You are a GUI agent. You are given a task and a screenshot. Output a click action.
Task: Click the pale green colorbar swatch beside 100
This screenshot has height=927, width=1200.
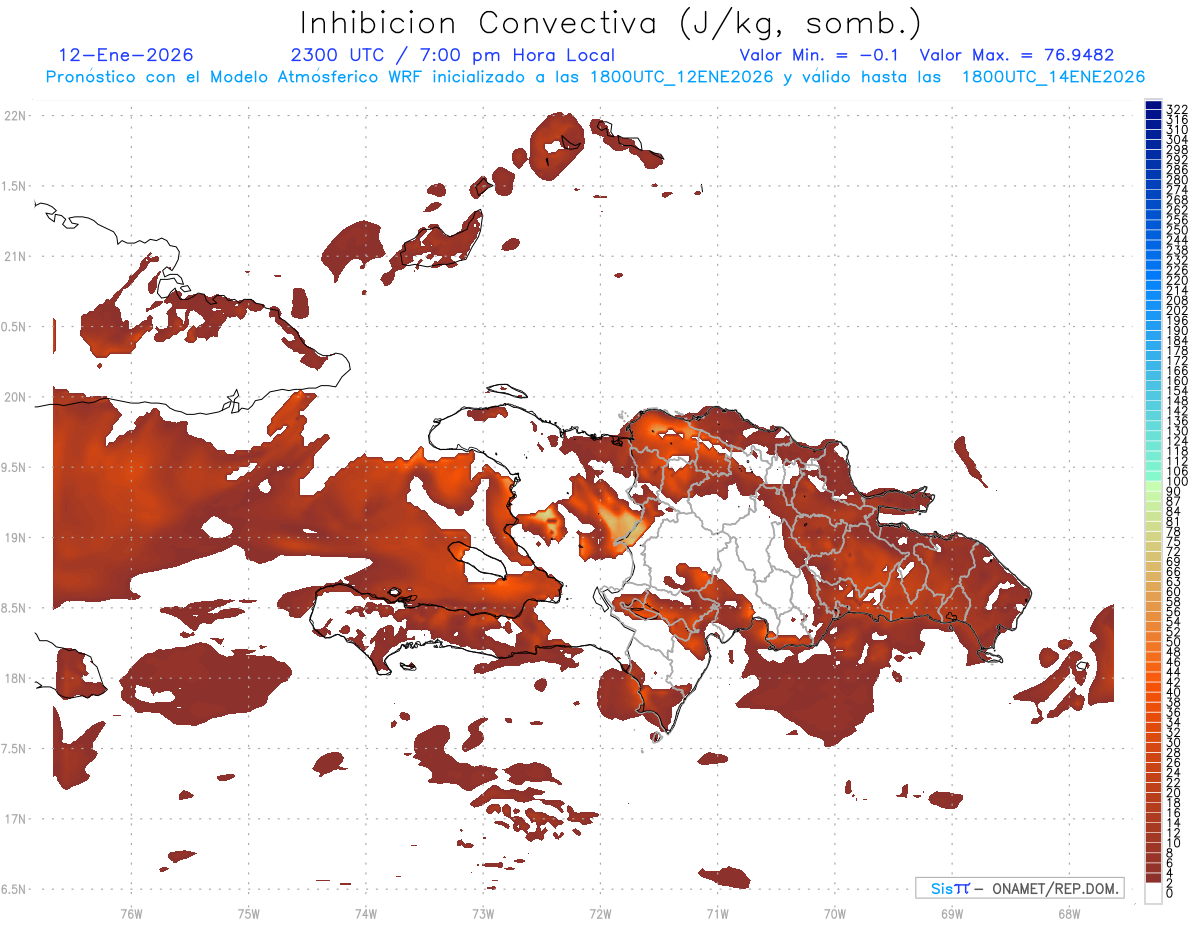1153,487
